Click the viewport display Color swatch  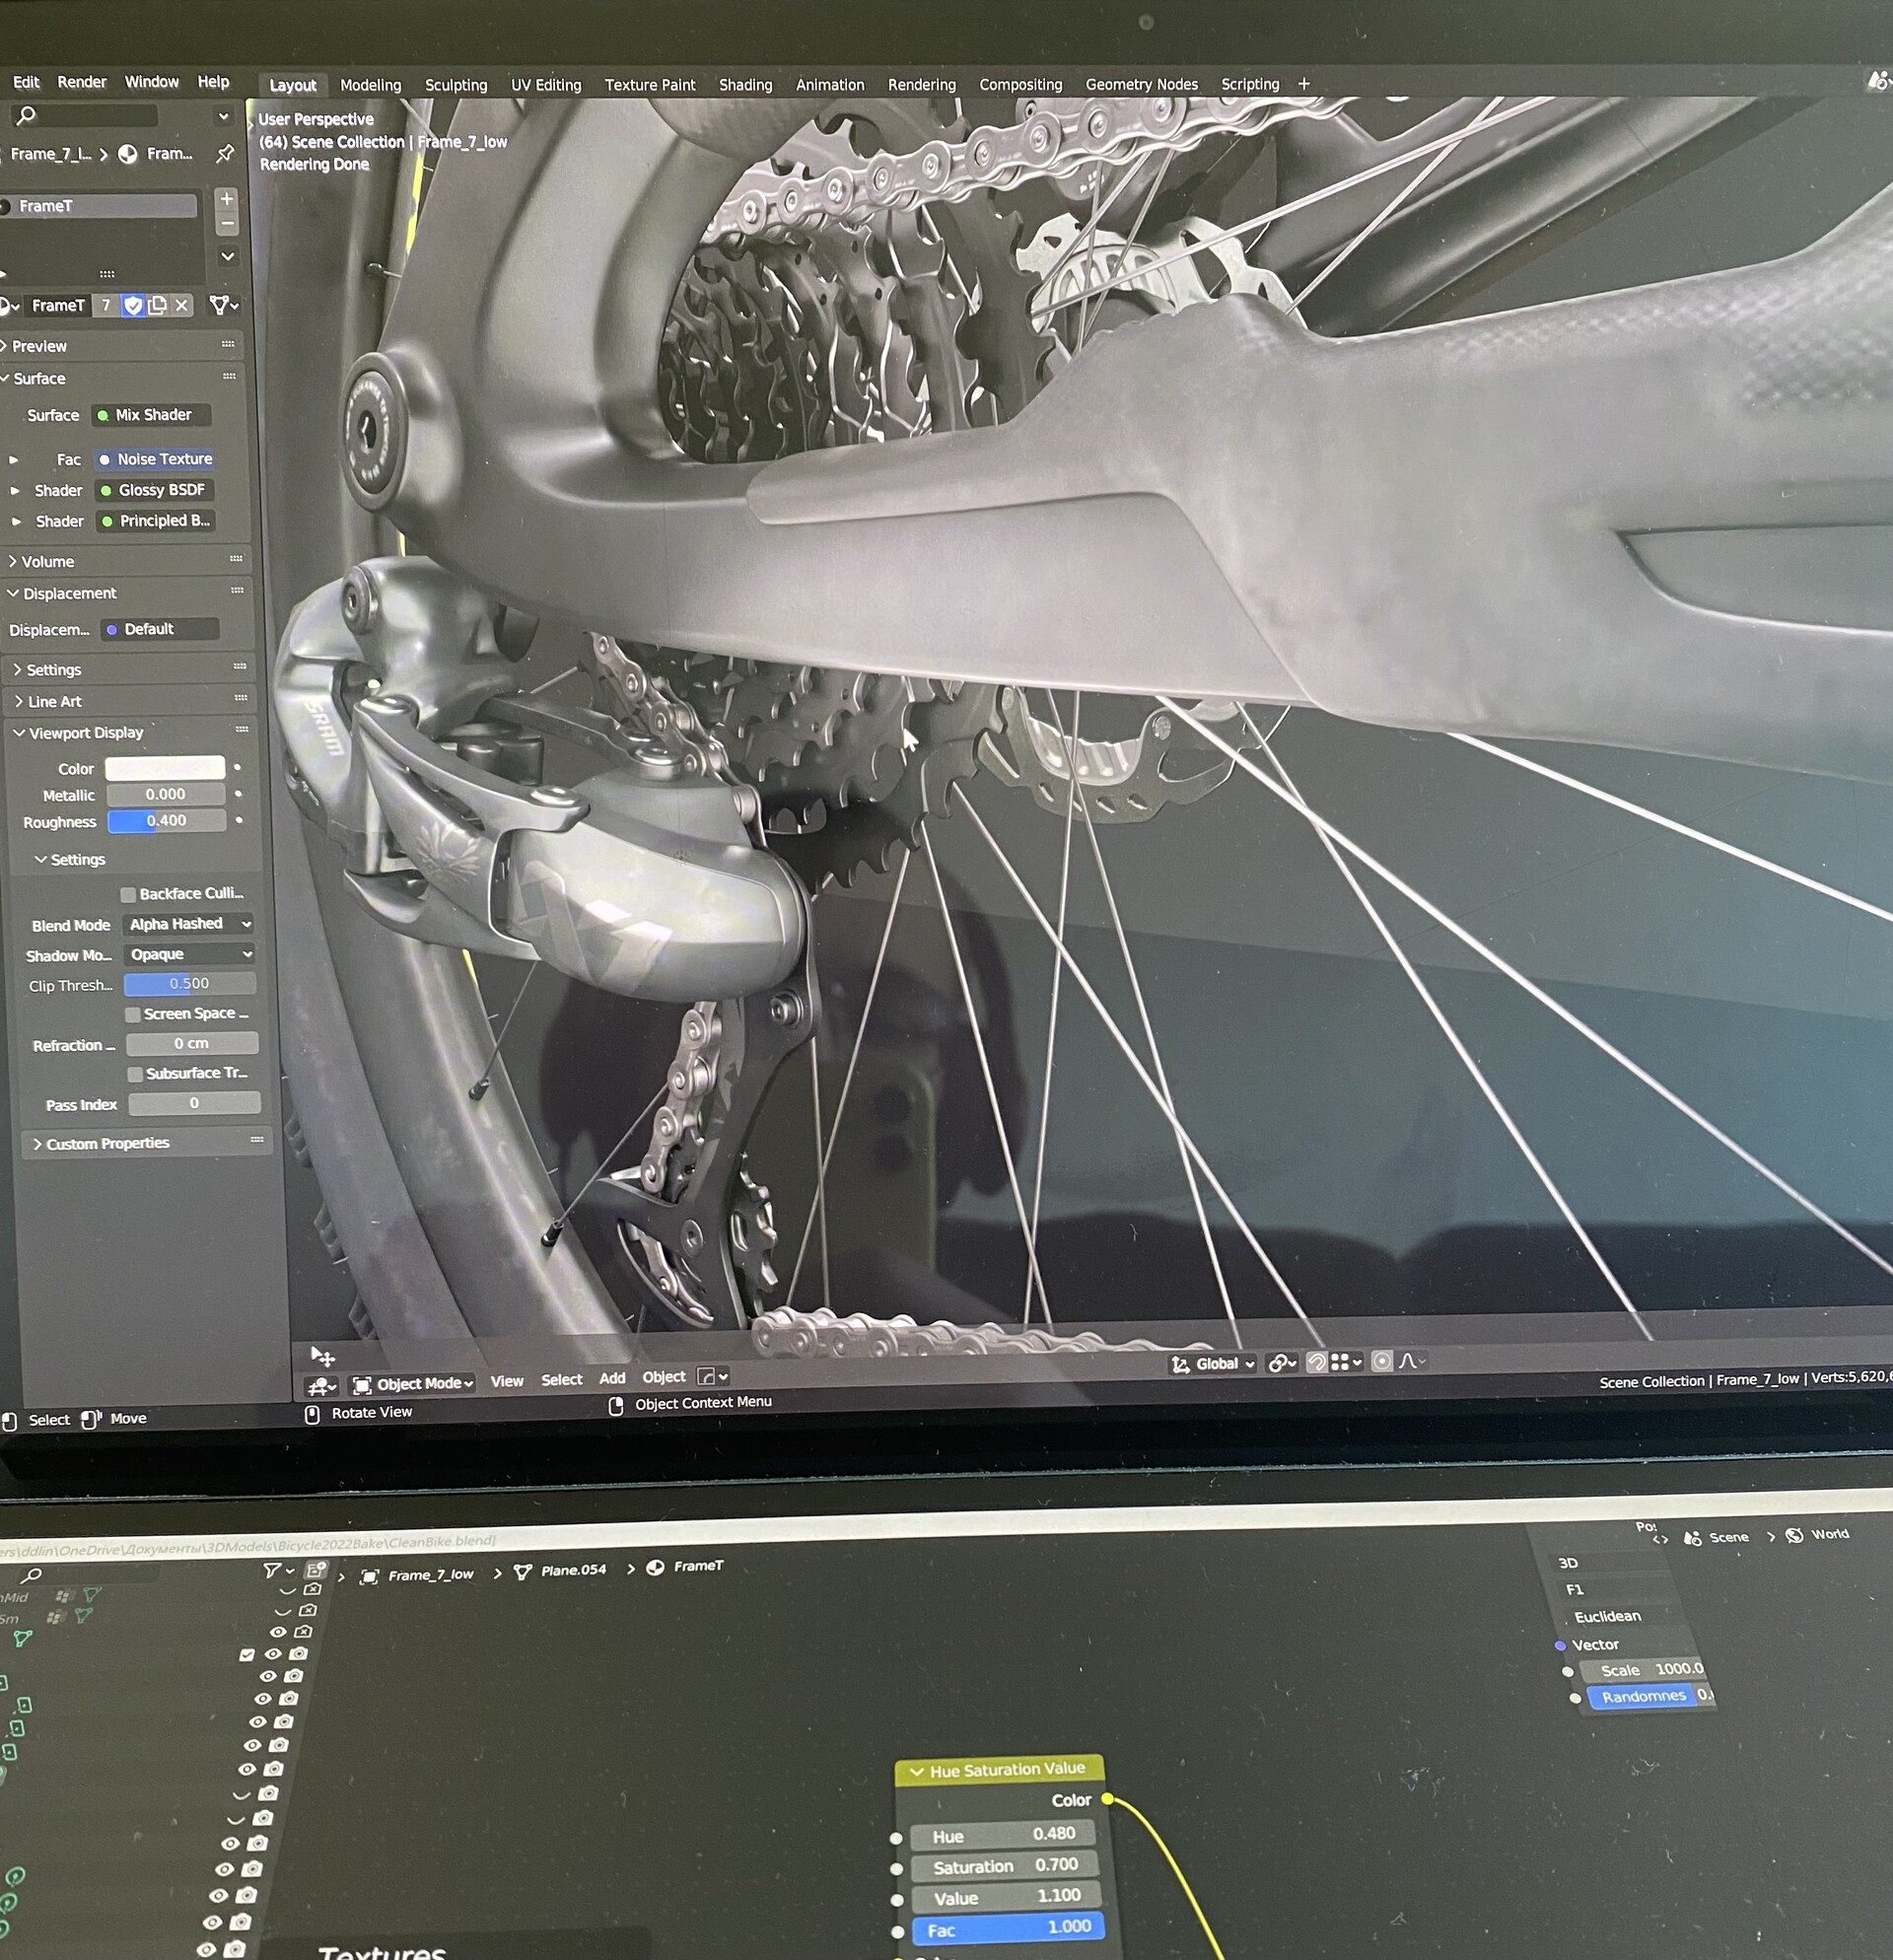point(164,768)
